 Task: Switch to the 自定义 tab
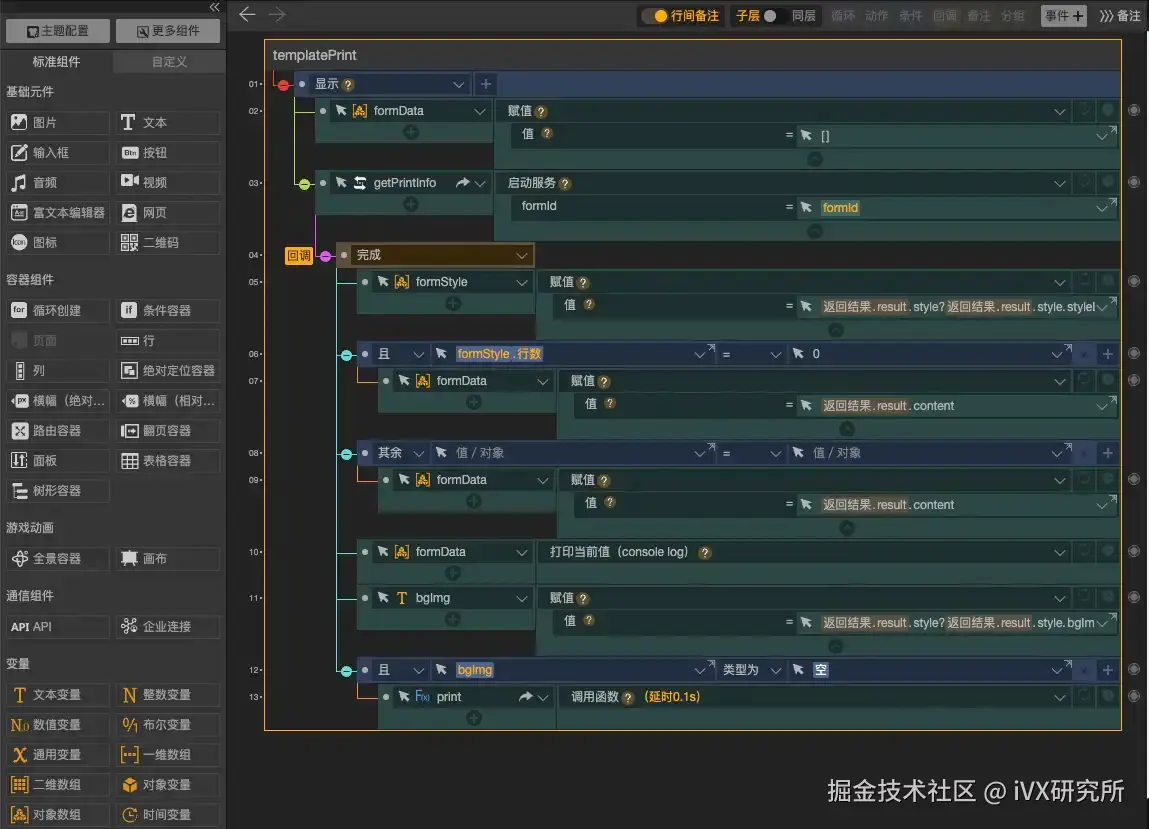coord(169,62)
